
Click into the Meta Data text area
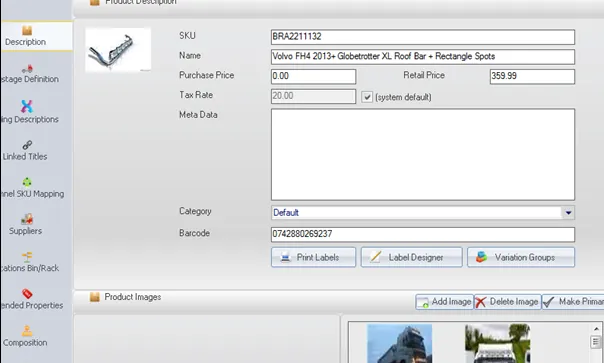click(x=423, y=154)
